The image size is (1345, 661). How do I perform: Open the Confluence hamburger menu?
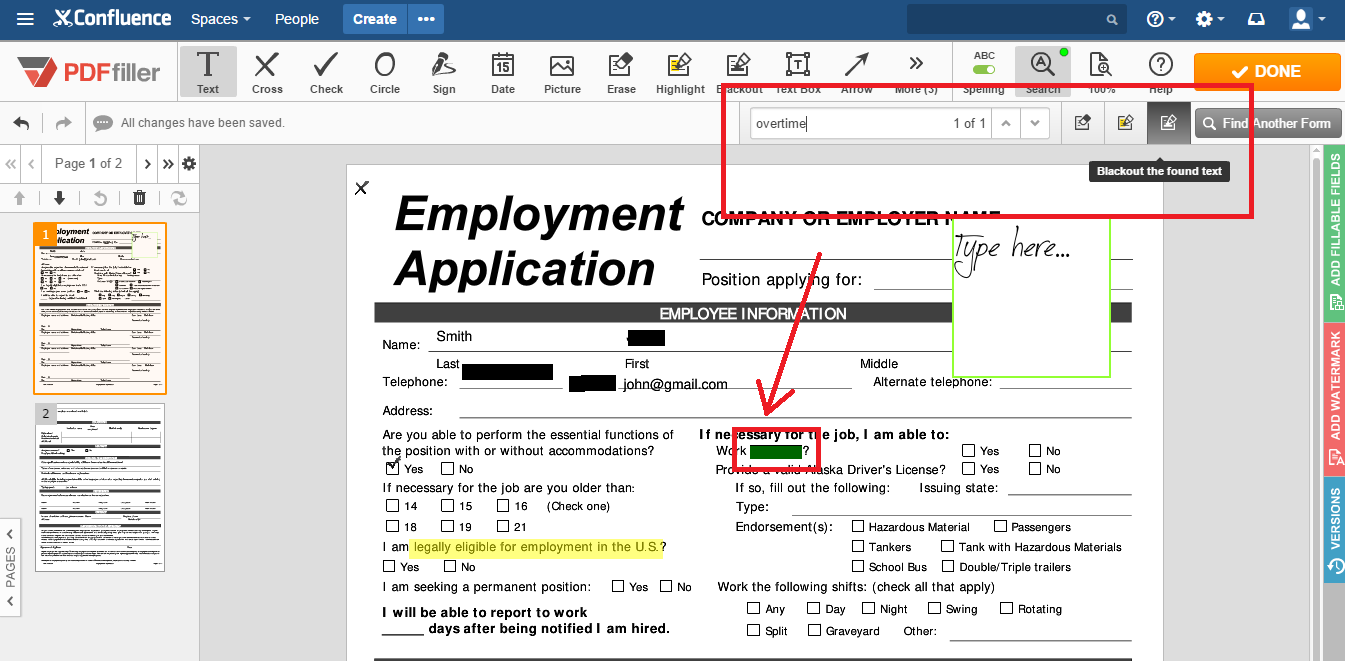click(25, 19)
